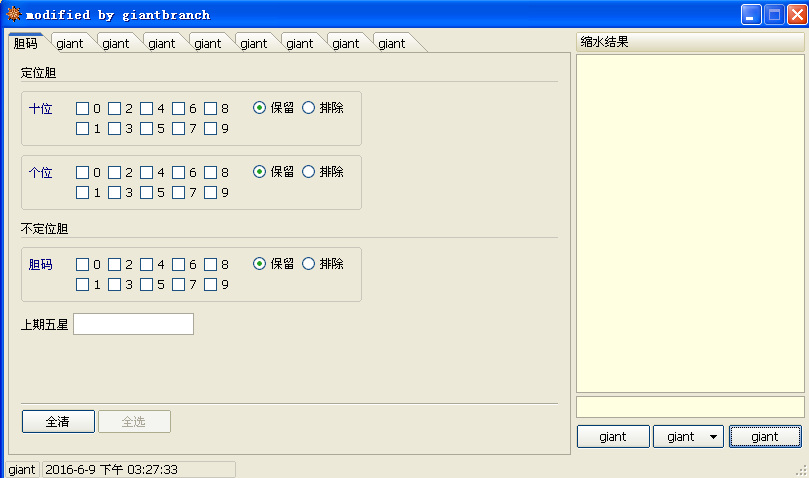The height and width of the screenshot is (478, 809).
Task: Click the resize grip in bottom-right corner
Action: pyautogui.click(x=801, y=470)
